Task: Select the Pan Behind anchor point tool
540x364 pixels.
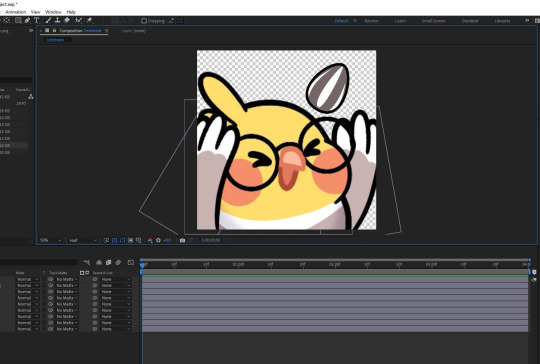Action: pyautogui.click(x=7, y=21)
